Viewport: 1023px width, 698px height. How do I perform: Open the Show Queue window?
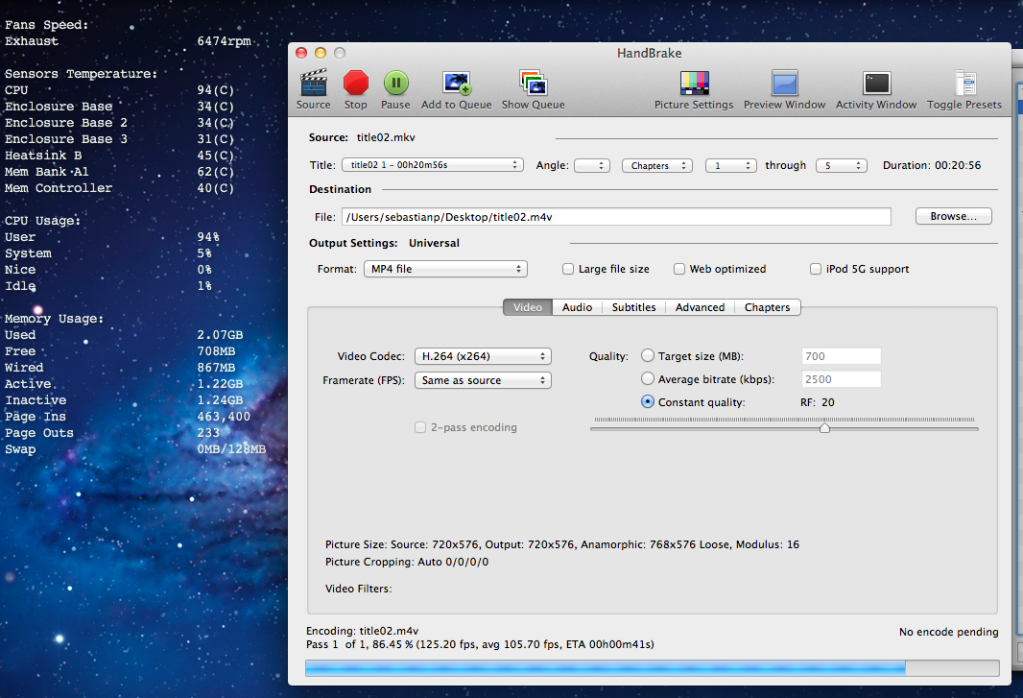533,84
